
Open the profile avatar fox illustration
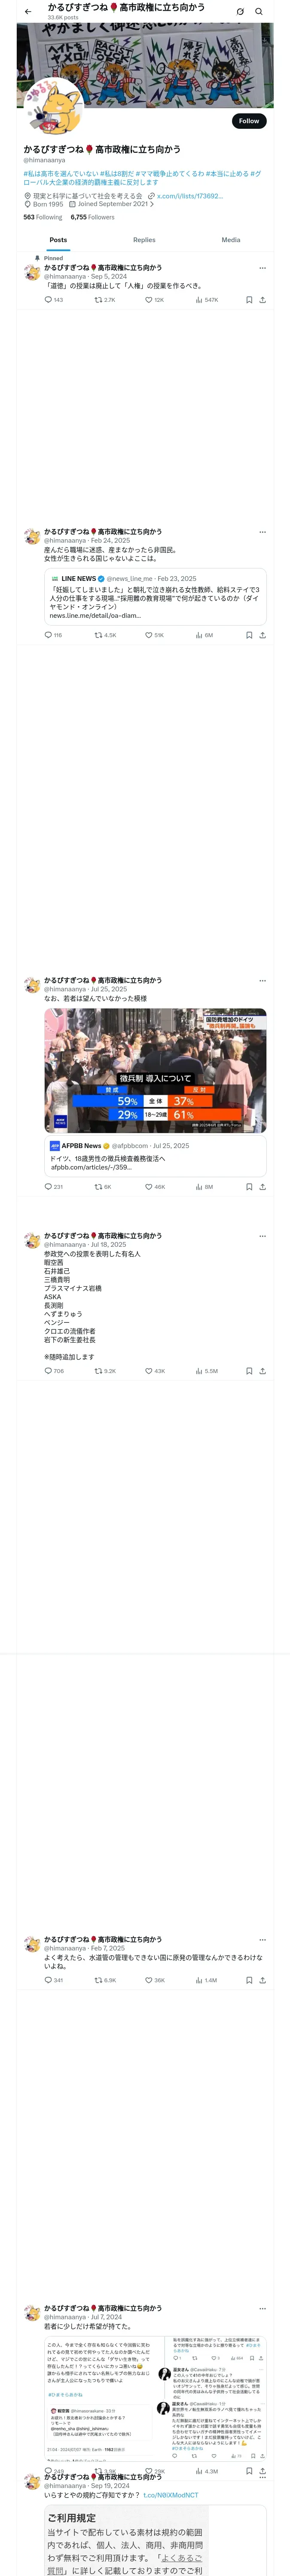[x=52, y=106]
